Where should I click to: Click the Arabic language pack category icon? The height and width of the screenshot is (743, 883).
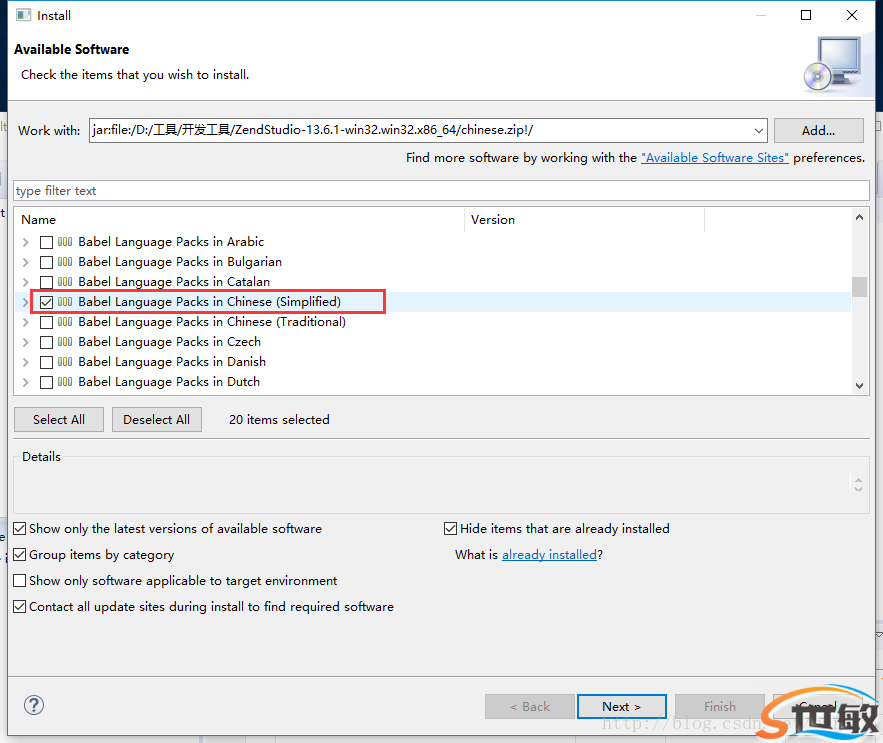(x=65, y=242)
